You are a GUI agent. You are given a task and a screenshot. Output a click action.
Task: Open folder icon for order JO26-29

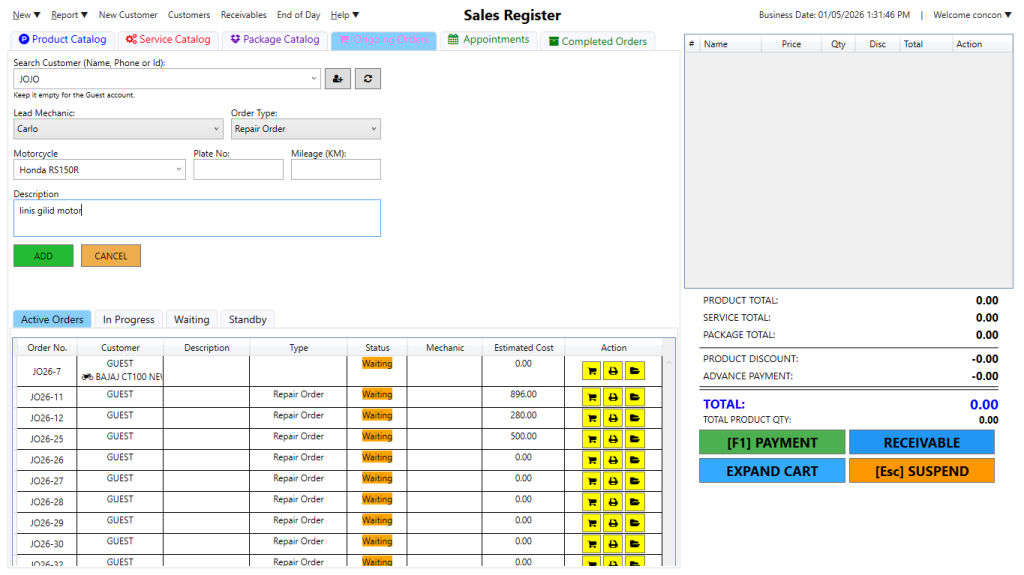pyautogui.click(x=634, y=523)
